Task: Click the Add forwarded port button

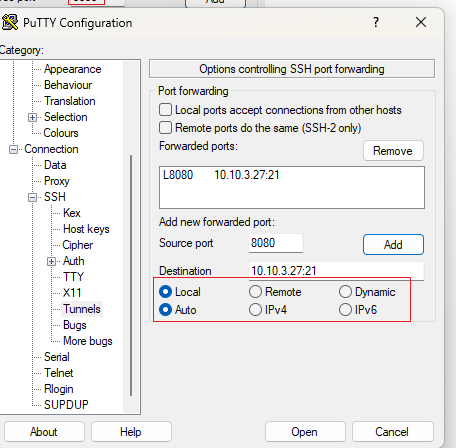Action: [x=393, y=245]
